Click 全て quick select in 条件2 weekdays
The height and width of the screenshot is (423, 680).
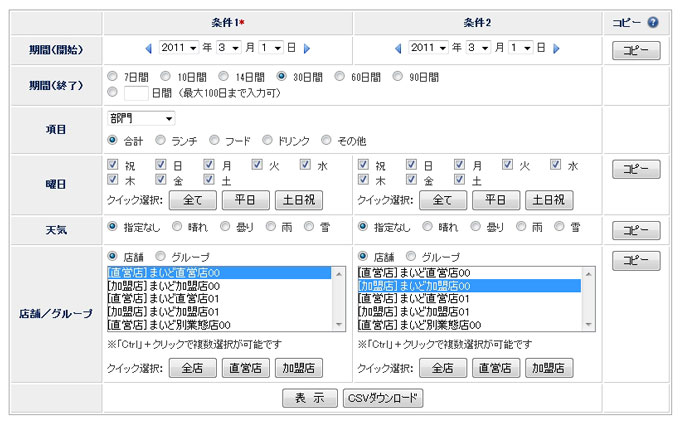tap(443, 200)
